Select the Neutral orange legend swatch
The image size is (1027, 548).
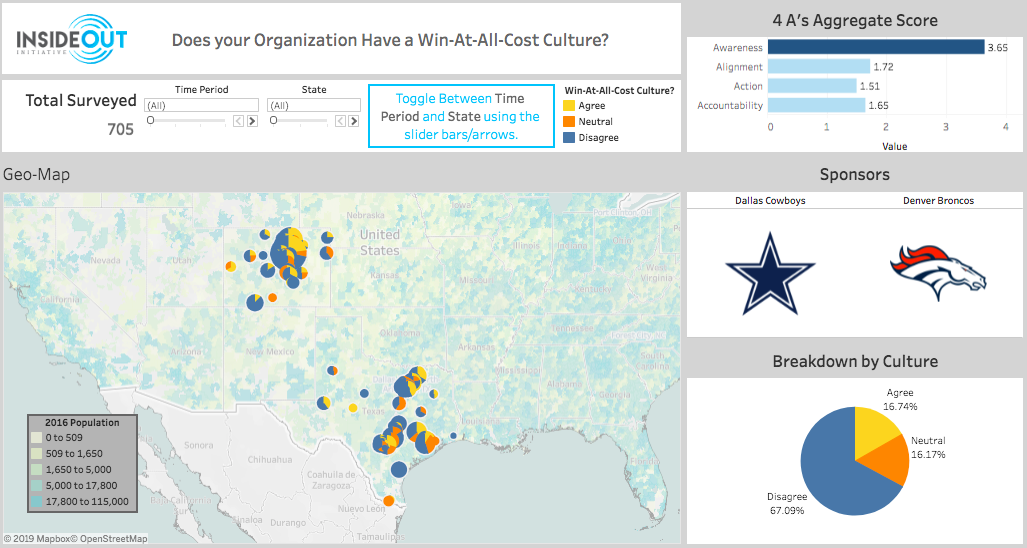point(570,122)
